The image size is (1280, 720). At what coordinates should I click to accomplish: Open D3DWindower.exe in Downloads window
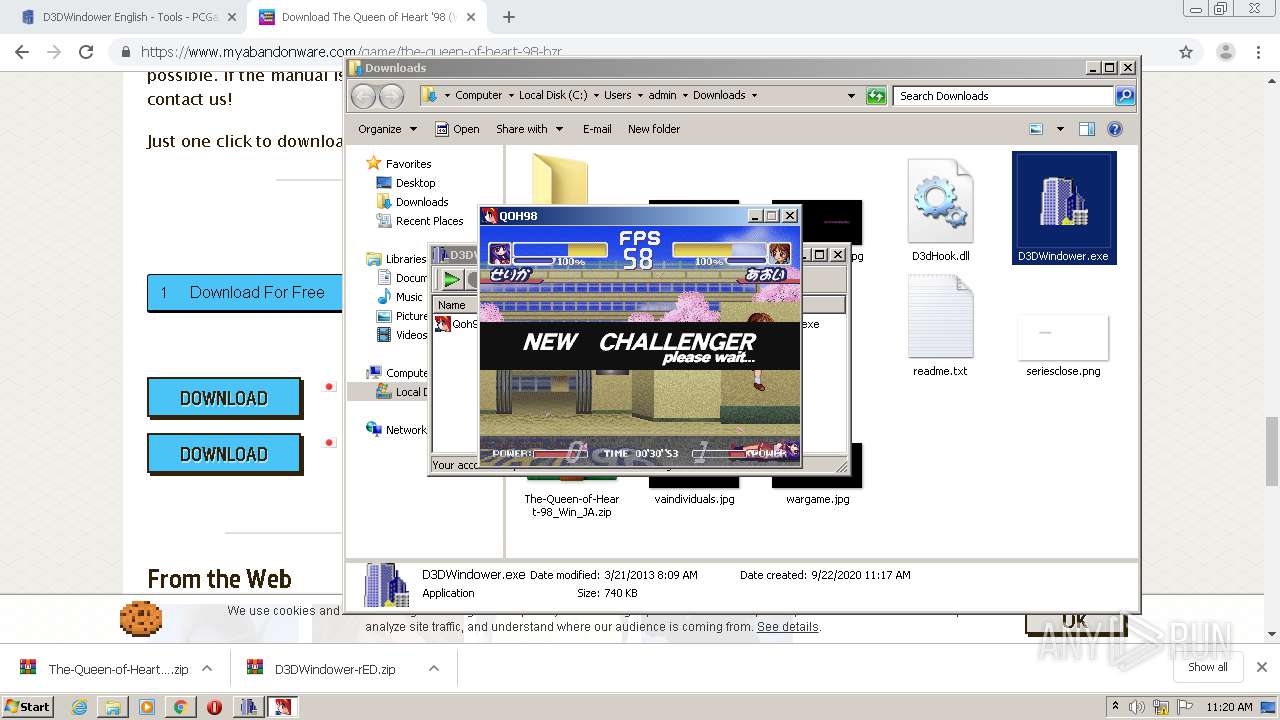point(1064,208)
